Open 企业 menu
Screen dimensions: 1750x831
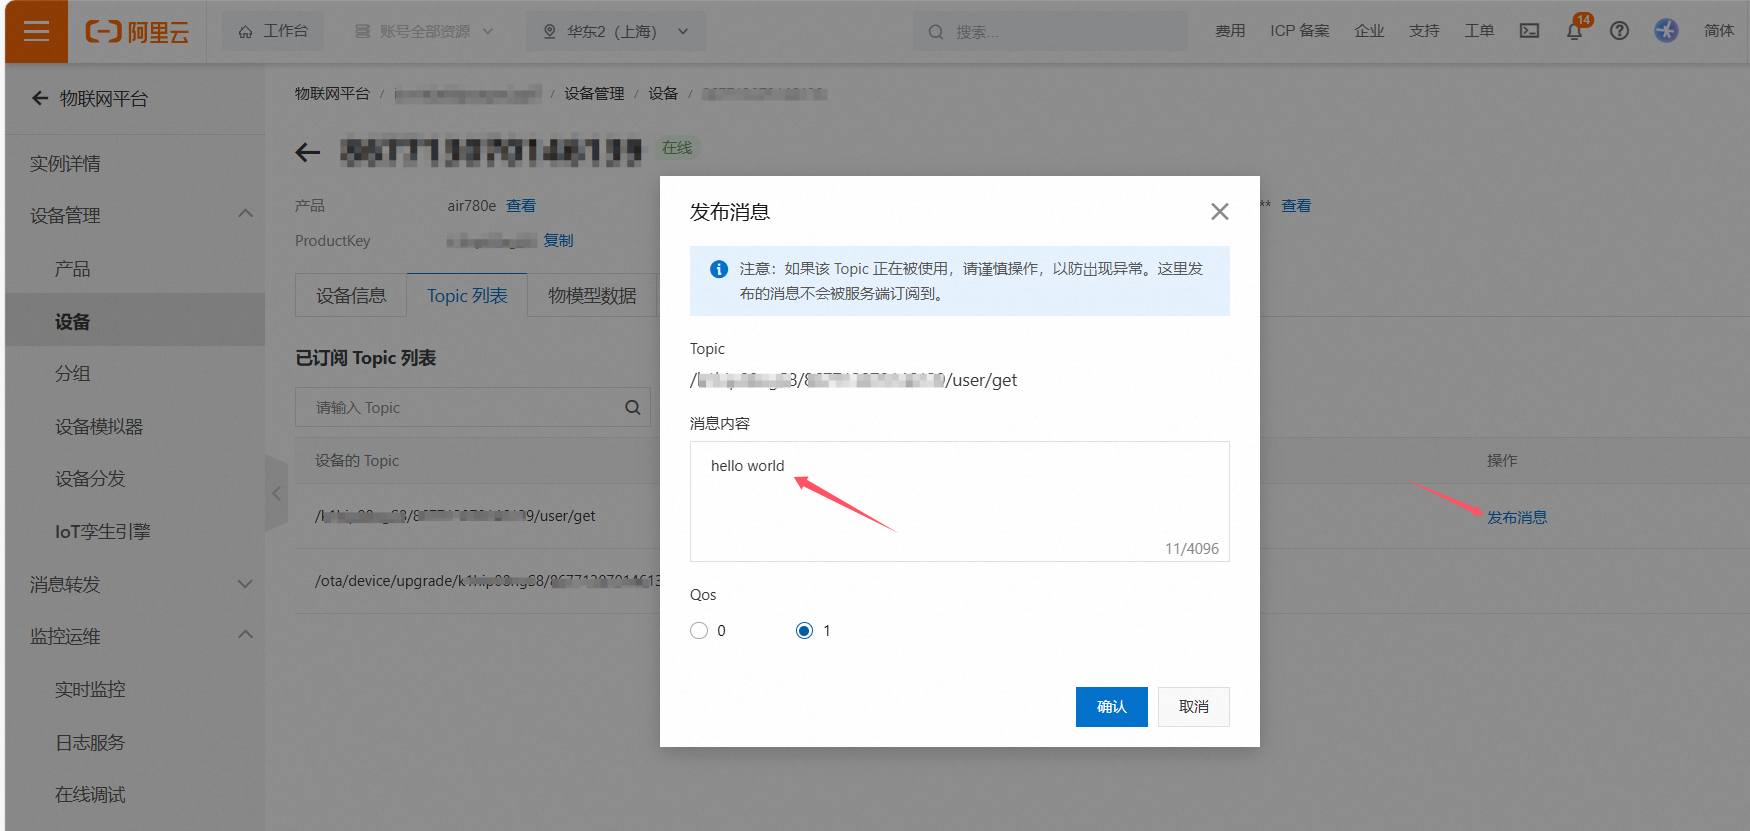[1369, 31]
